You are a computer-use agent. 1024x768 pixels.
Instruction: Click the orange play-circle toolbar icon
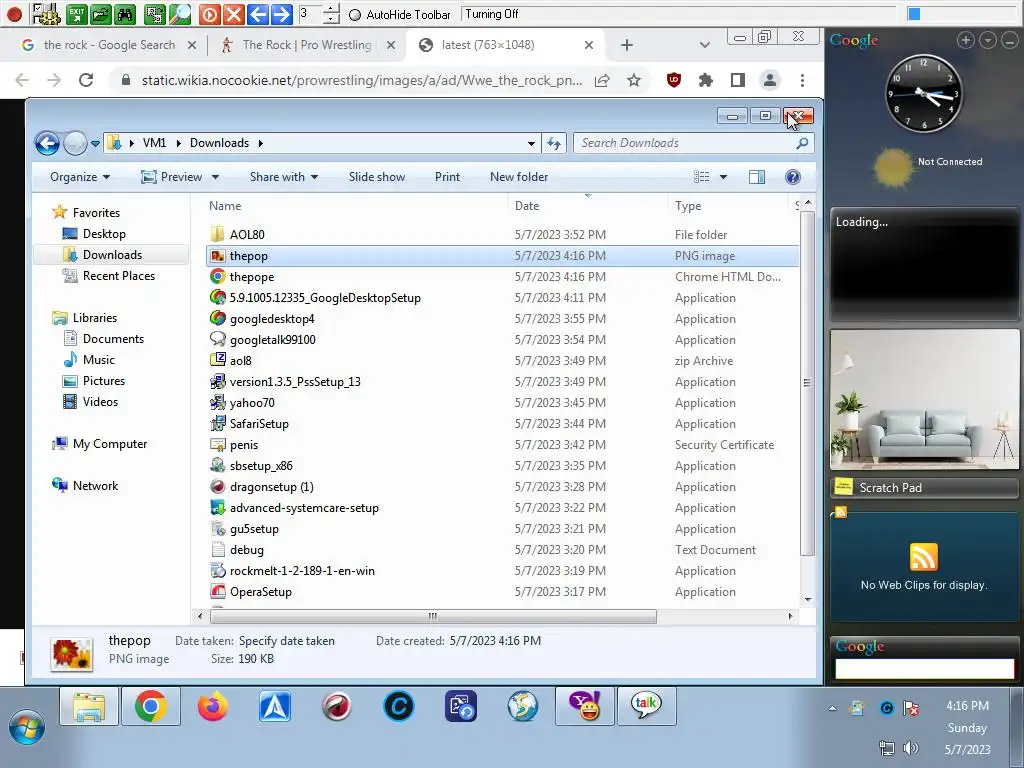click(x=209, y=14)
